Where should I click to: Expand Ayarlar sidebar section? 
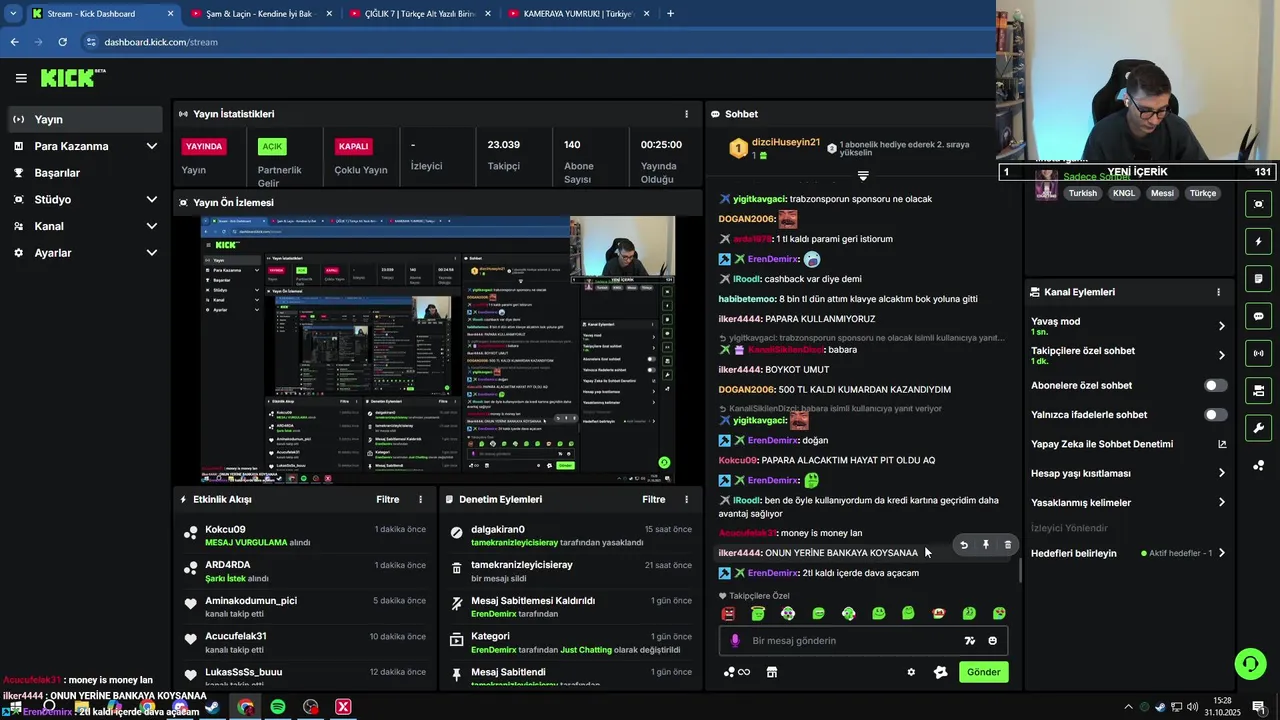(x=151, y=253)
